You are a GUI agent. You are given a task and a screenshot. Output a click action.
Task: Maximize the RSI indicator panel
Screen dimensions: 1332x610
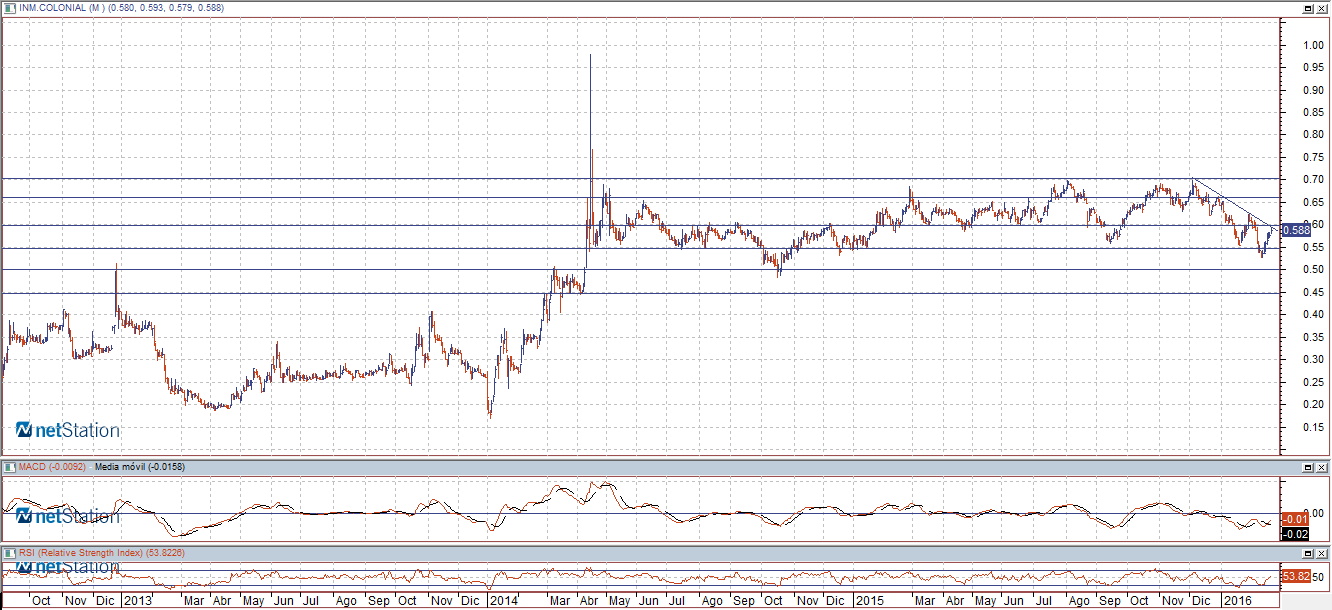[1307, 552]
